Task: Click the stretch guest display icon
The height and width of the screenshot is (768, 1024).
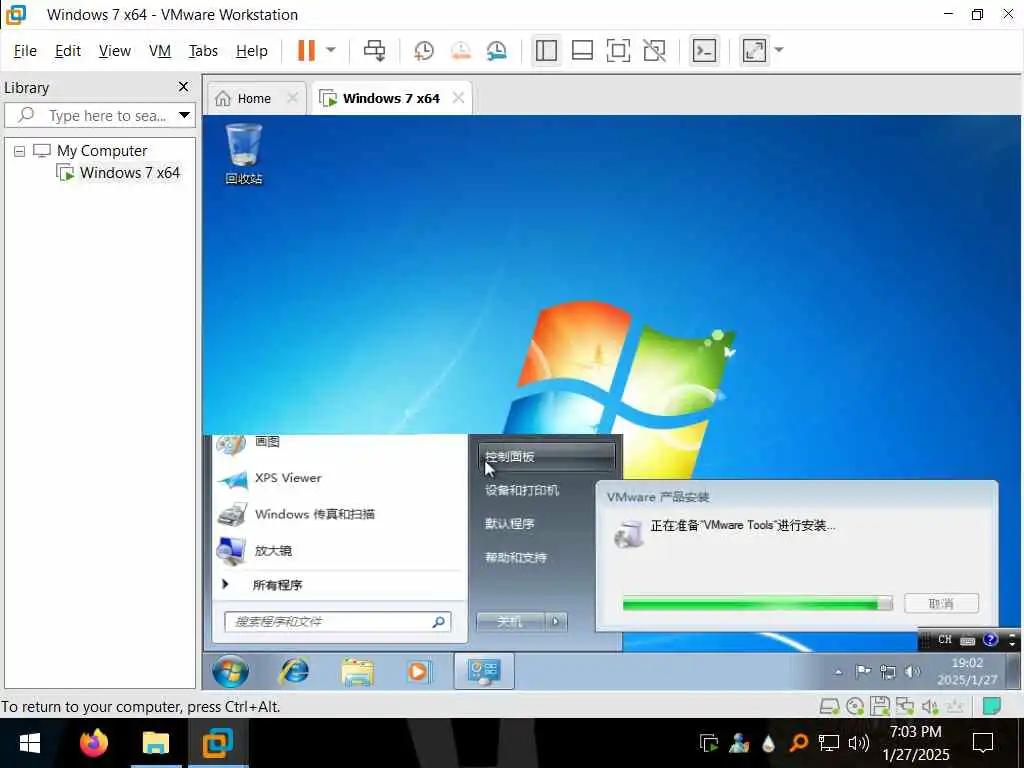Action: (x=754, y=50)
